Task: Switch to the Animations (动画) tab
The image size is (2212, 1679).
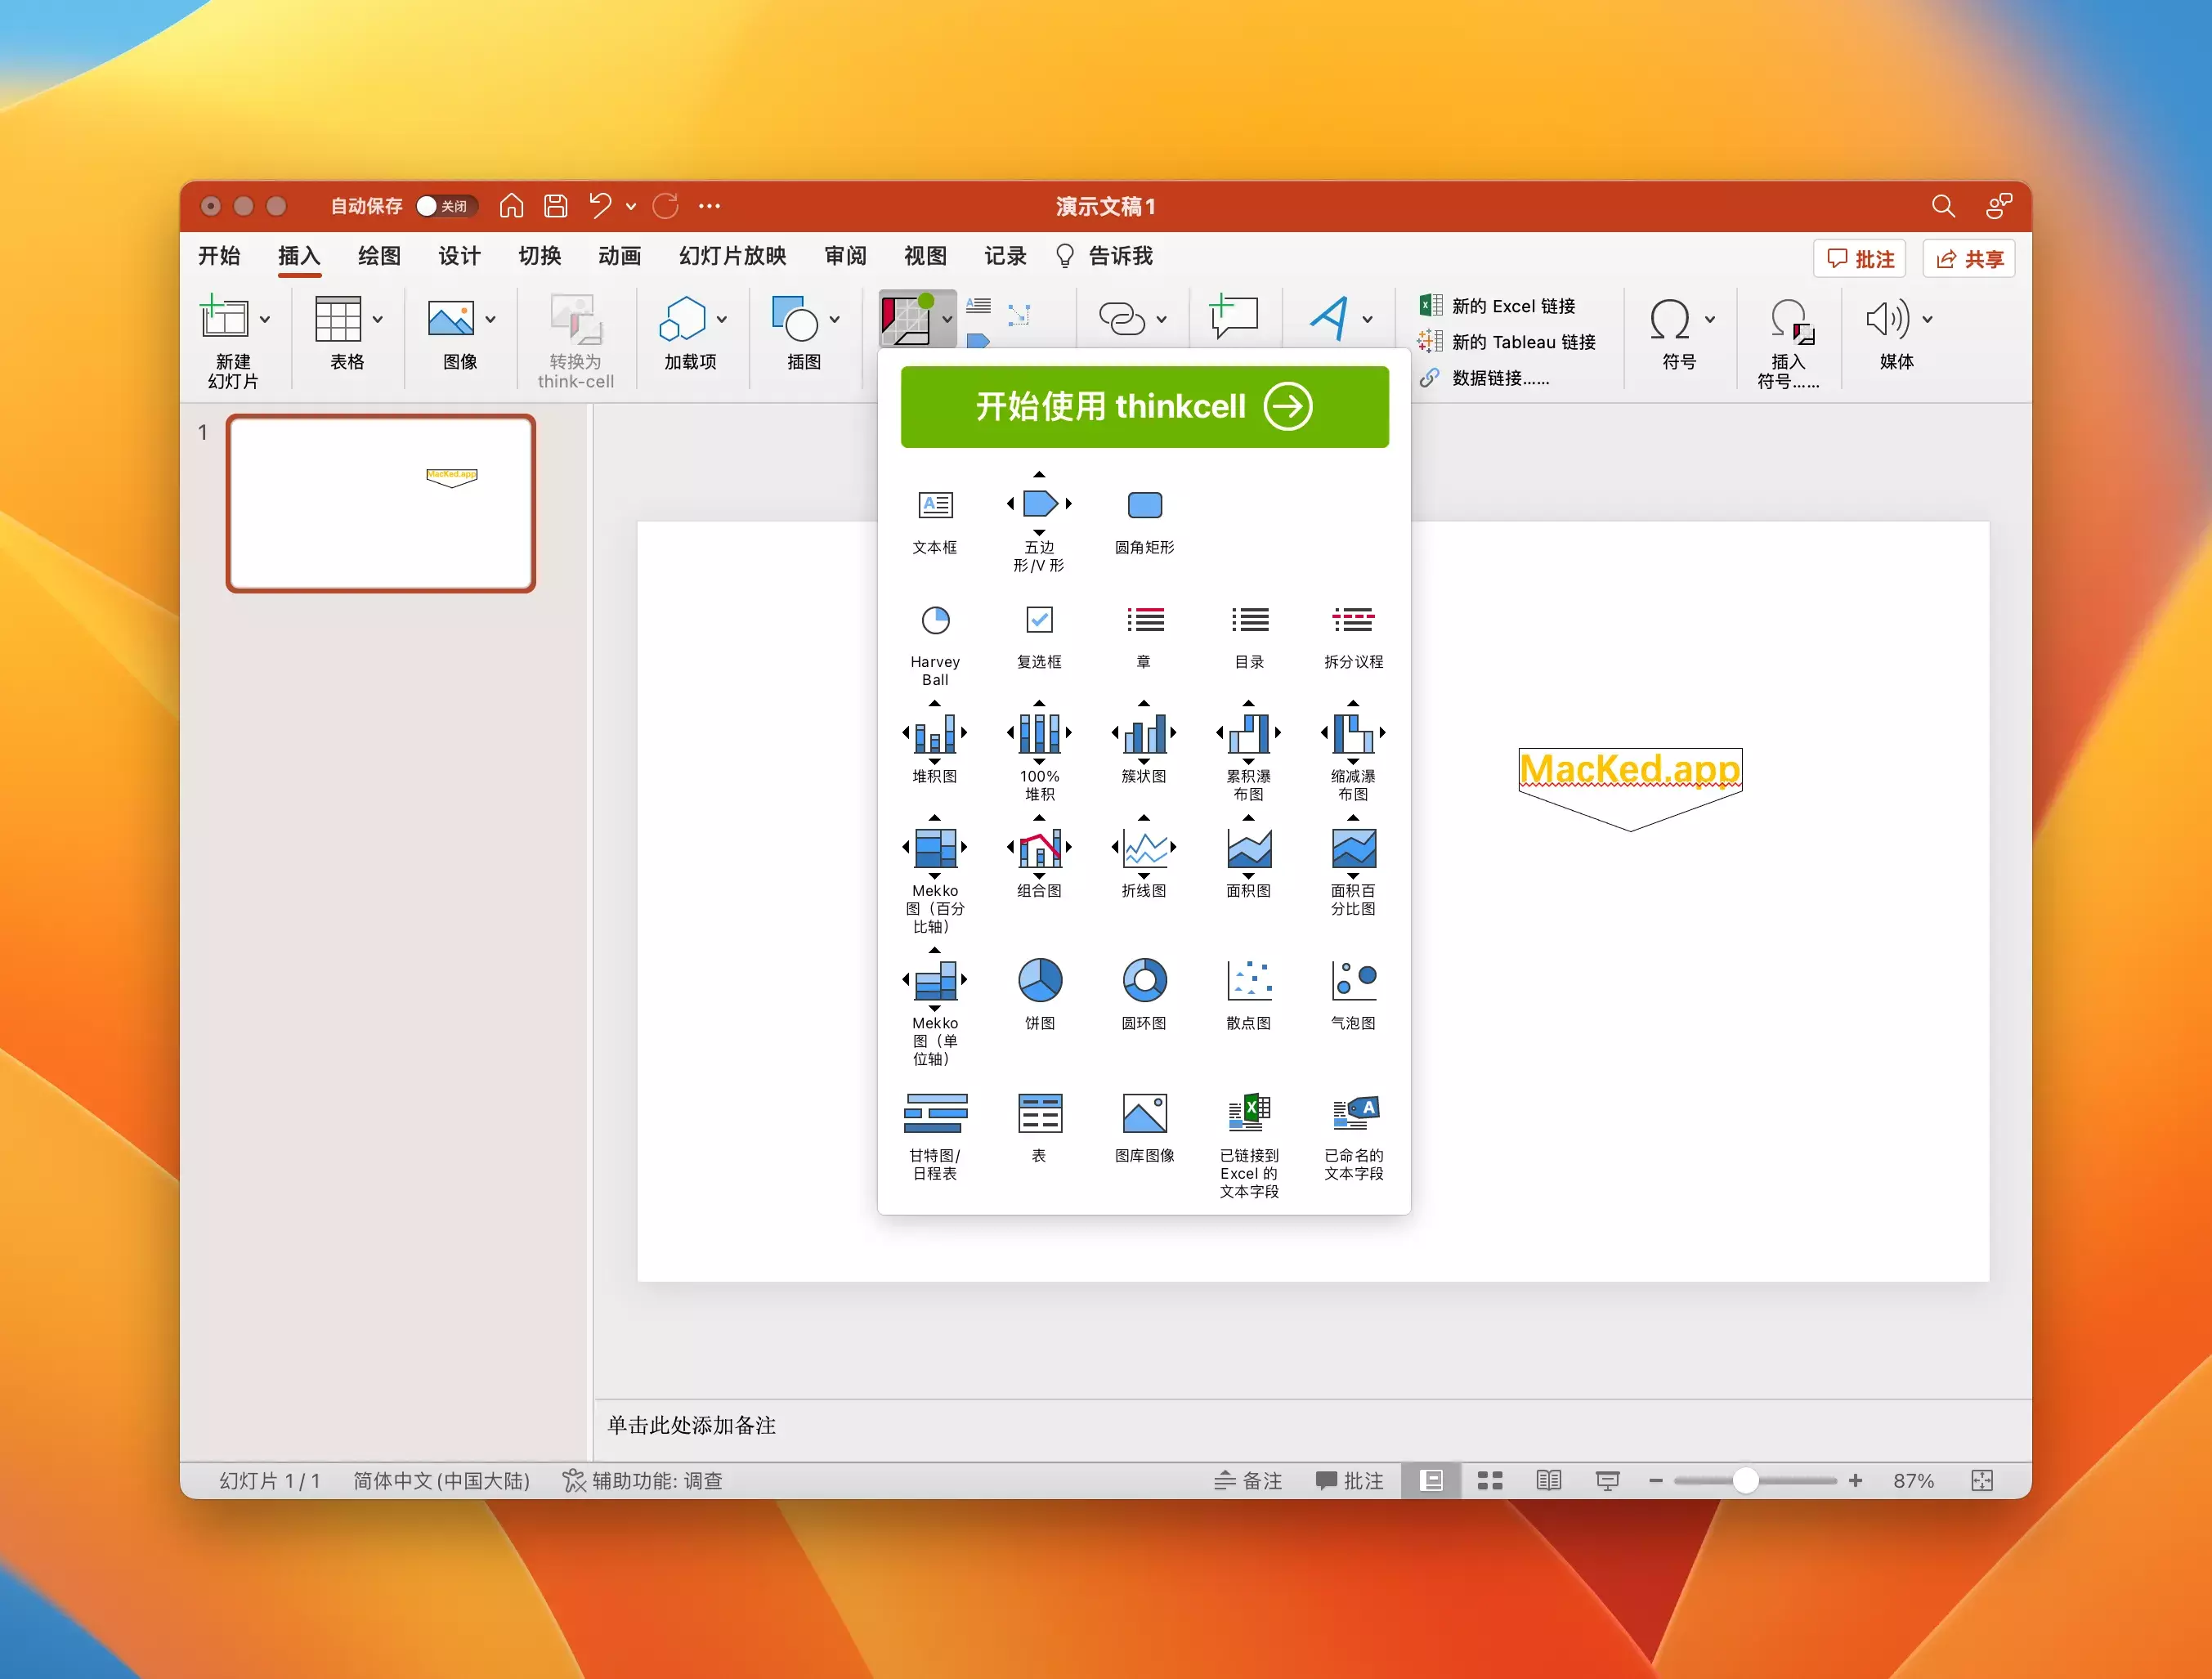Action: pos(619,256)
